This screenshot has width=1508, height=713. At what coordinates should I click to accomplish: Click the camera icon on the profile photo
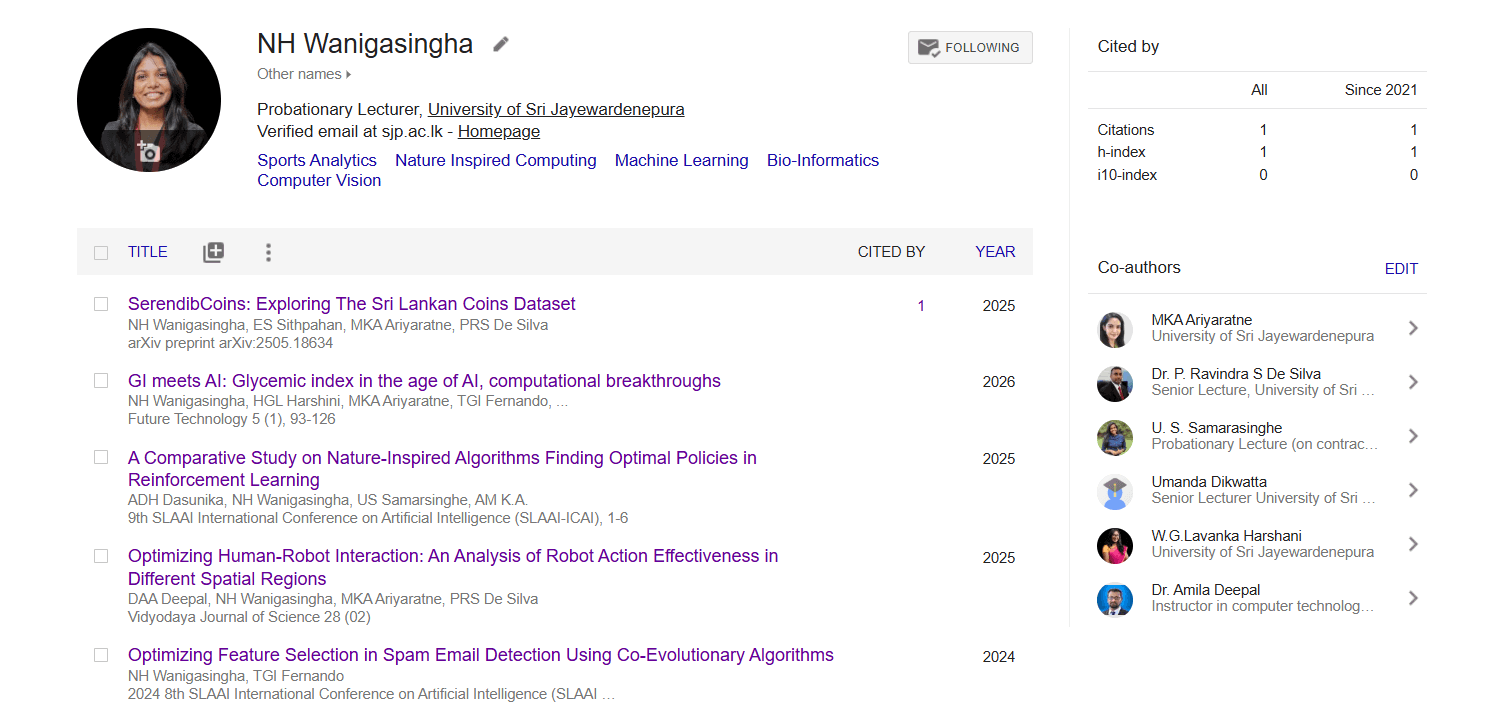point(148,149)
